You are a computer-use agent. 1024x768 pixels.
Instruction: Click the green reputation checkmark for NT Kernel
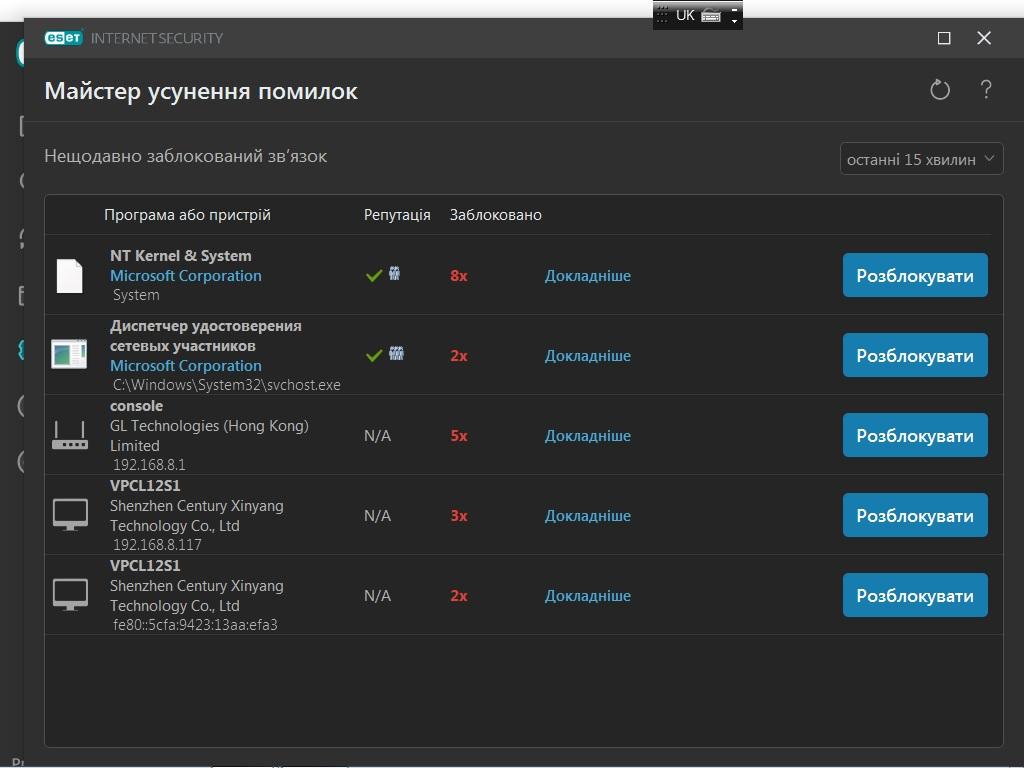click(x=374, y=275)
